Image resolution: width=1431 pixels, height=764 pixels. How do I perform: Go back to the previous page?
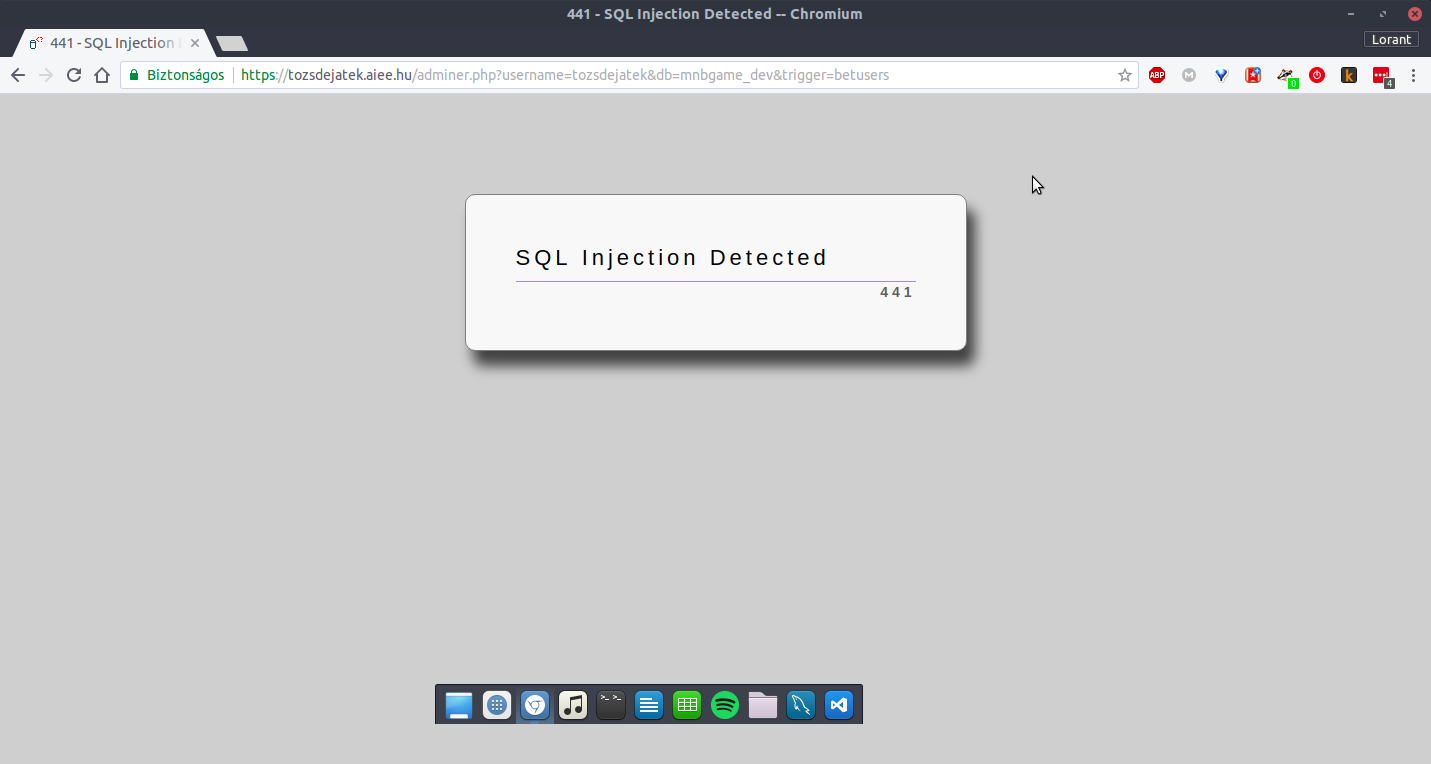18,75
